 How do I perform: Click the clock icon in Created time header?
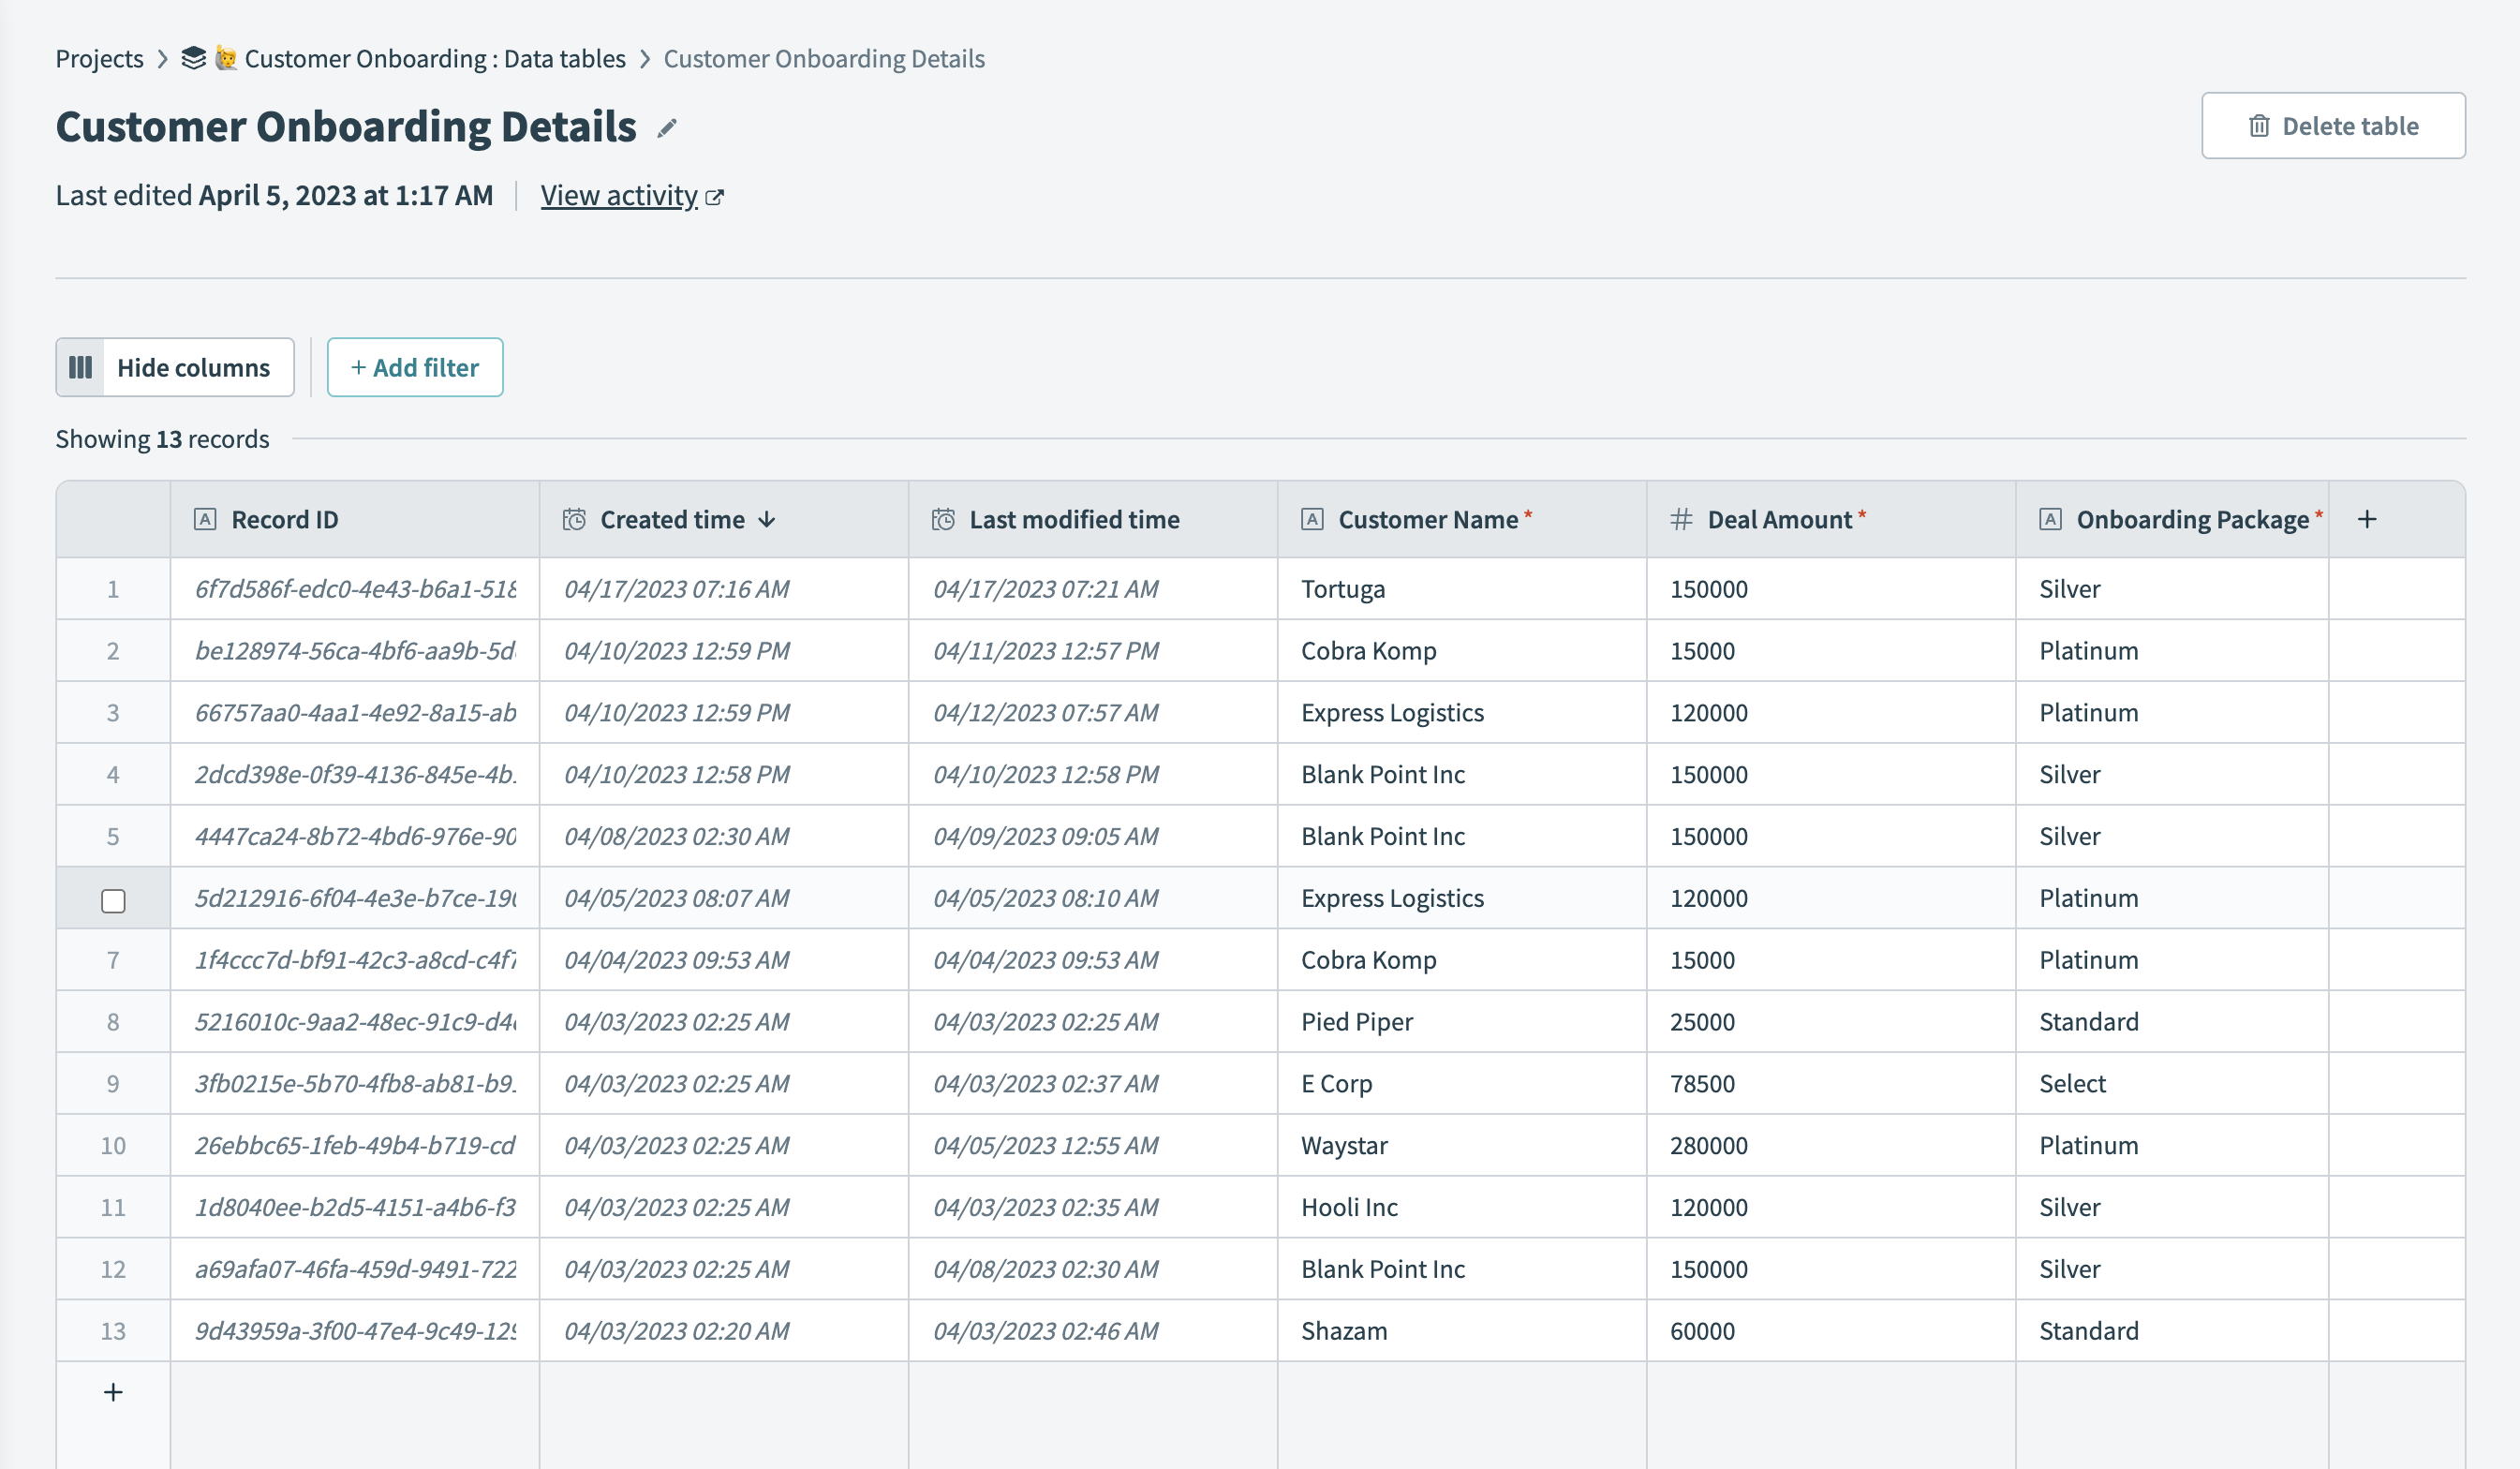click(573, 519)
